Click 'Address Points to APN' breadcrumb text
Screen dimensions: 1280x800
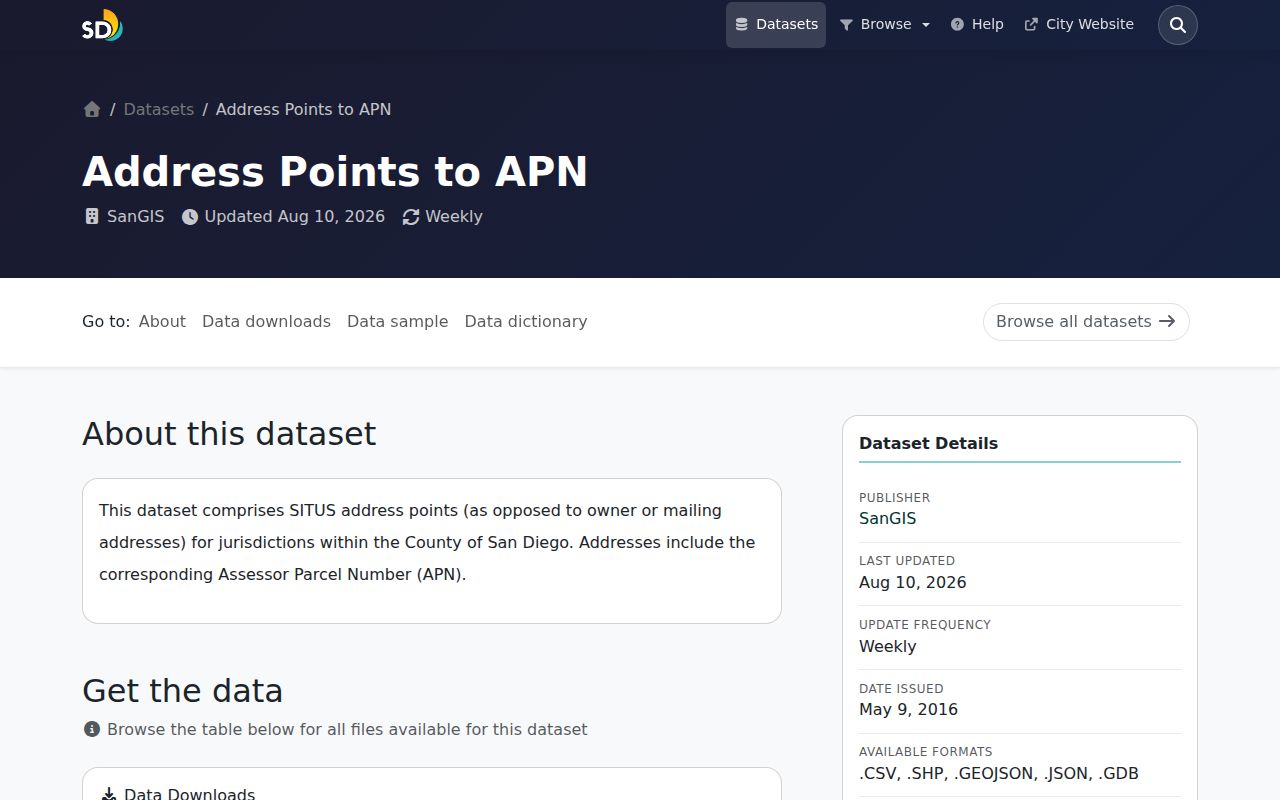point(303,109)
